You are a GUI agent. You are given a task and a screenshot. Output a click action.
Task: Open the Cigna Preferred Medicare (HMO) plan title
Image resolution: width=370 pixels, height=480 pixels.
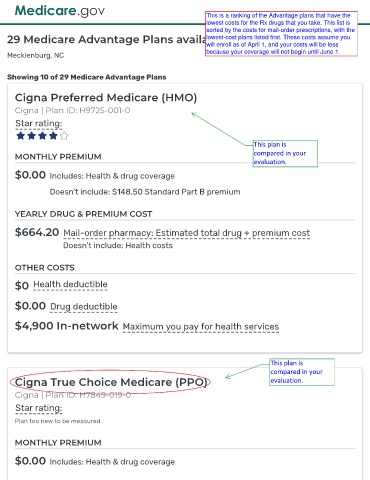click(x=106, y=98)
